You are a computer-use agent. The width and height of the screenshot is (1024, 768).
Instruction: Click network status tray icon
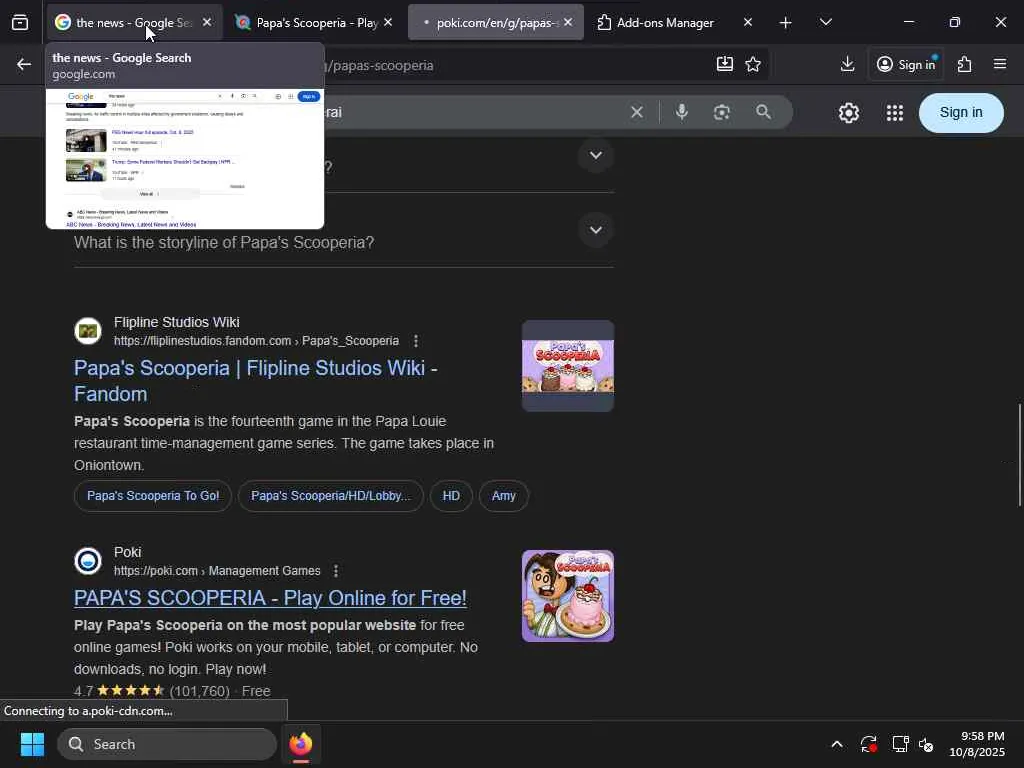click(900, 744)
